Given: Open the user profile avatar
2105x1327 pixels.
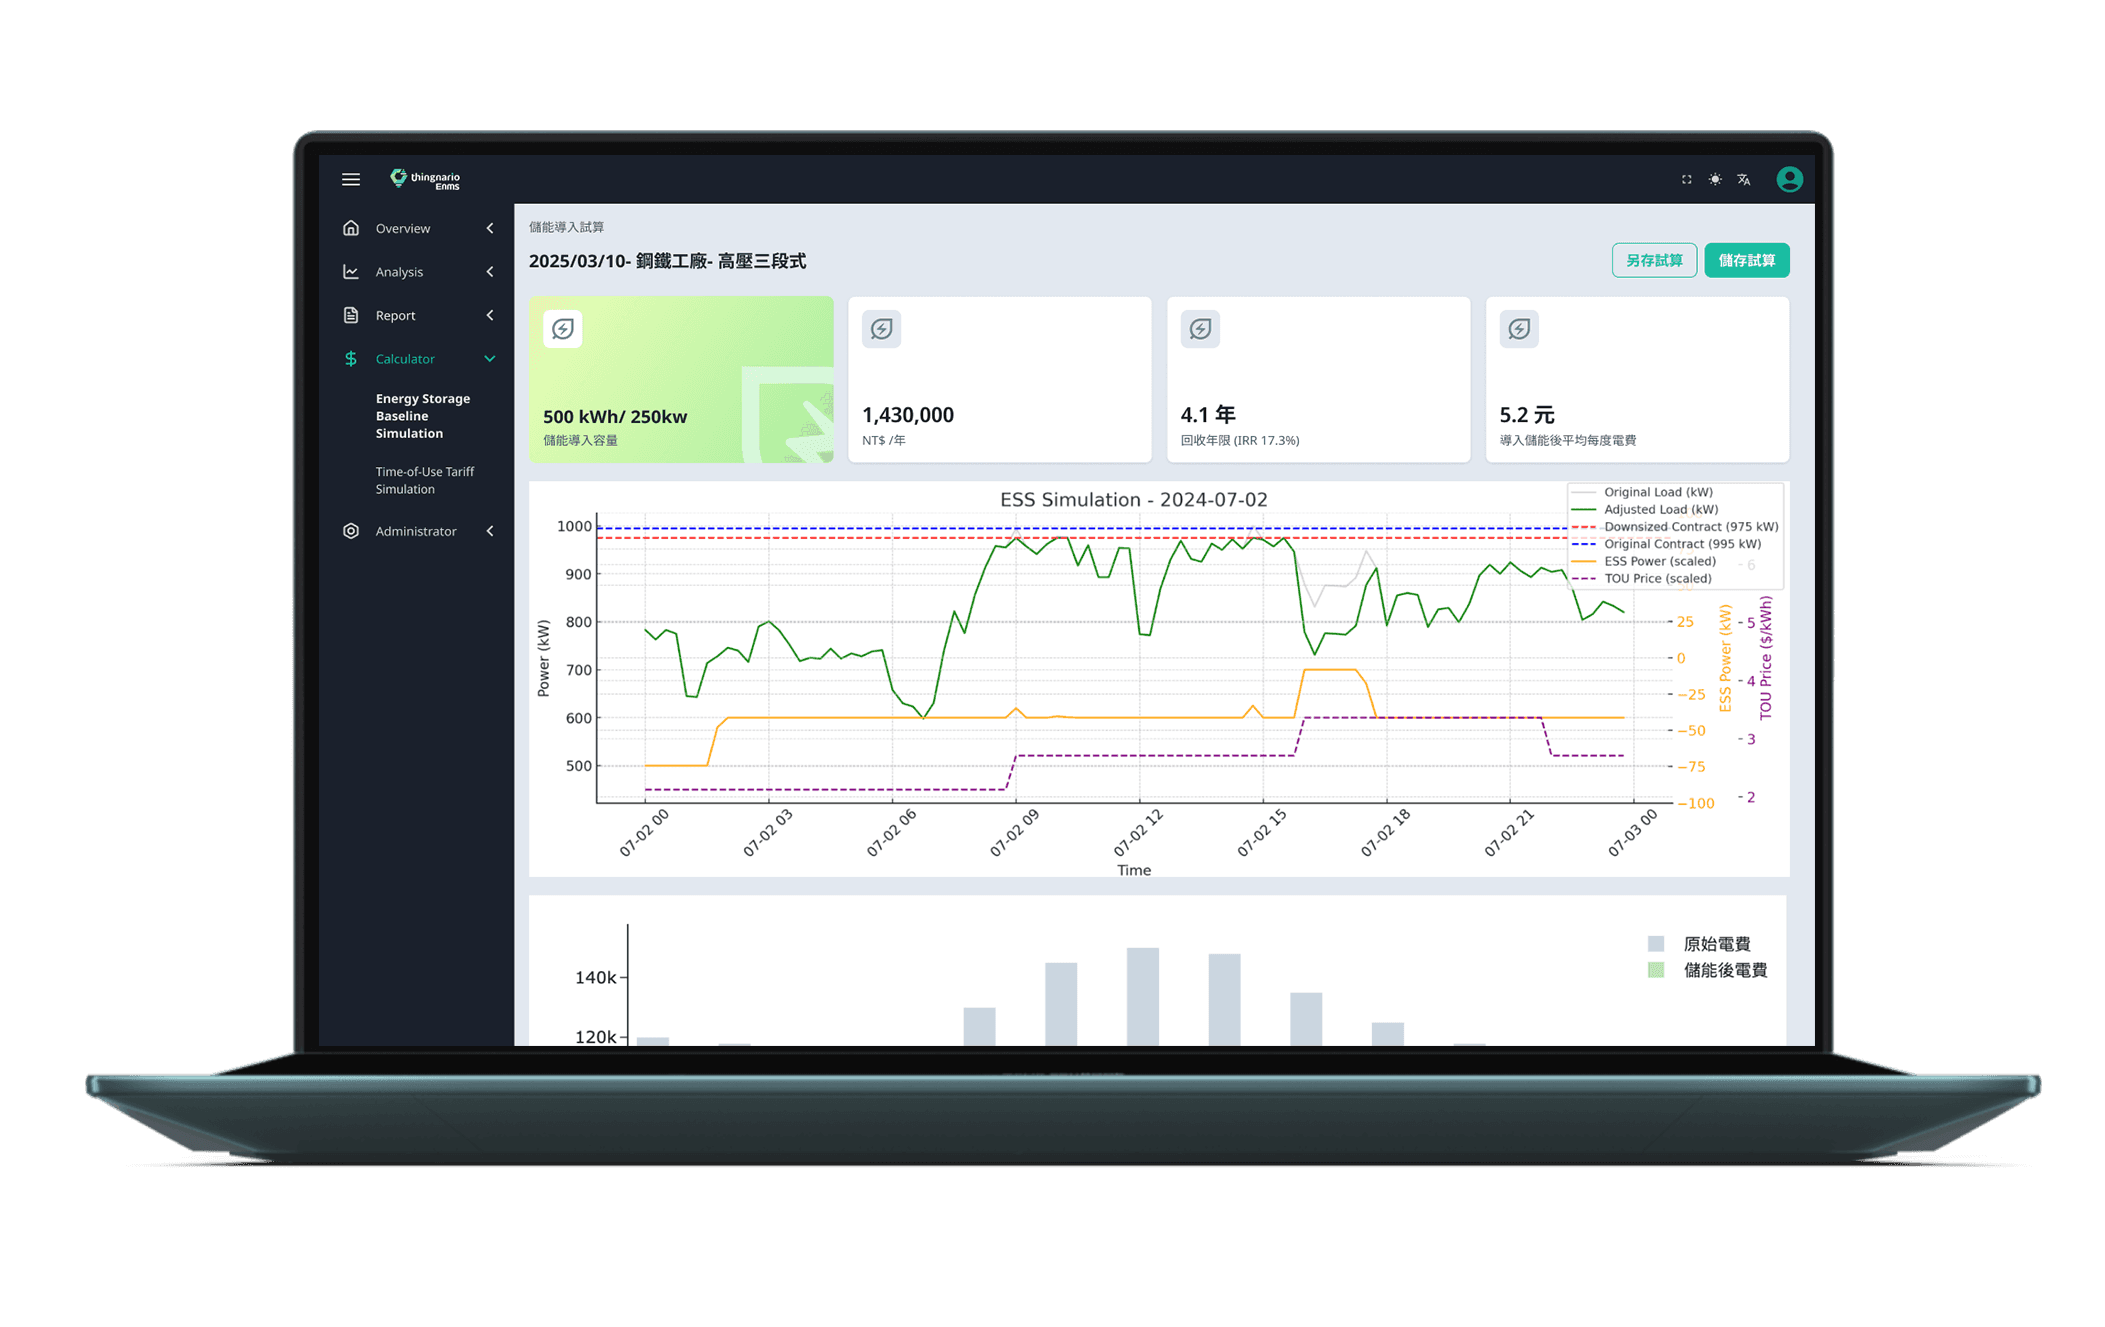Looking at the screenshot, I should click(1789, 179).
